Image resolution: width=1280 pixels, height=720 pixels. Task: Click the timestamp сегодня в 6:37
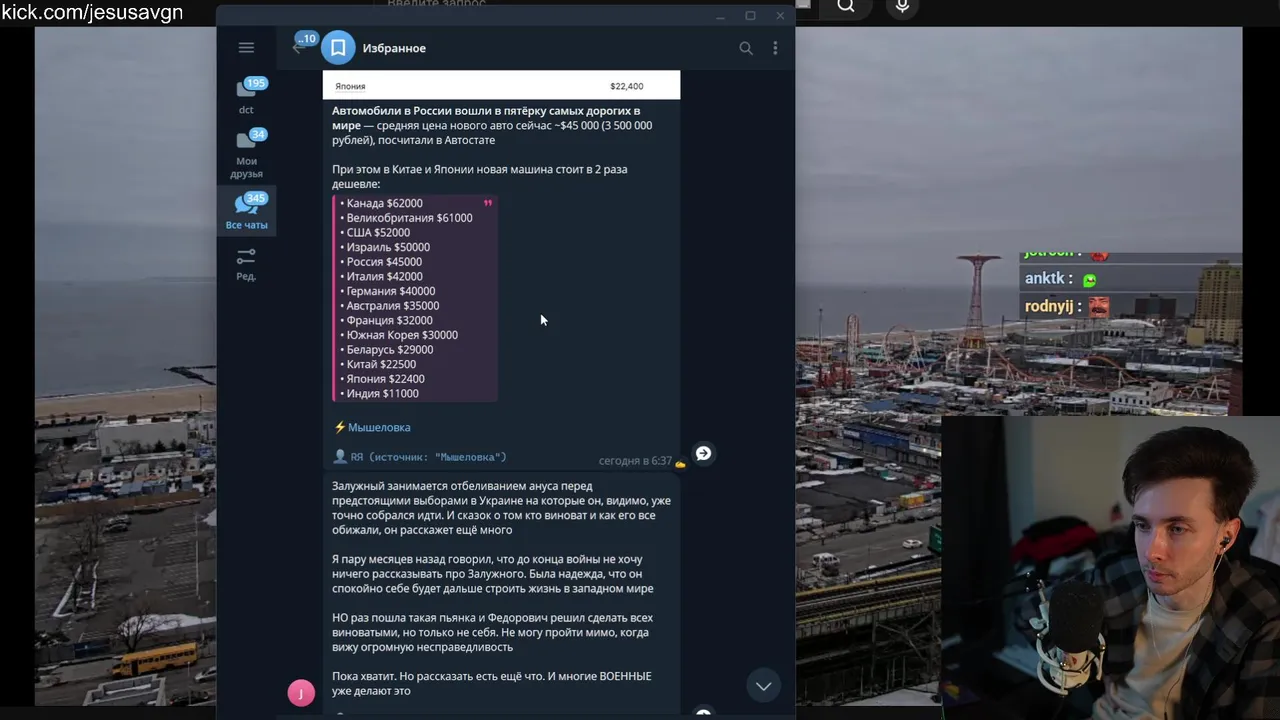click(x=635, y=461)
